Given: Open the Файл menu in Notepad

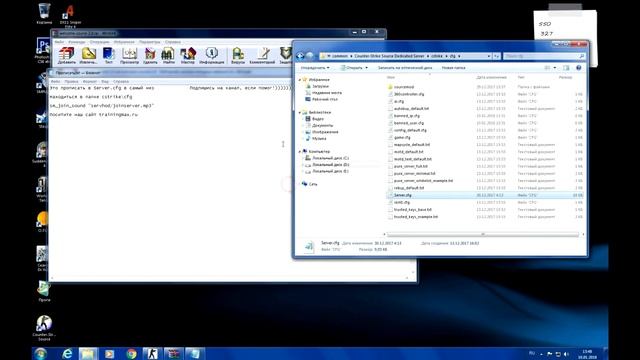Looking at the screenshot, I should tap(55, 82).
